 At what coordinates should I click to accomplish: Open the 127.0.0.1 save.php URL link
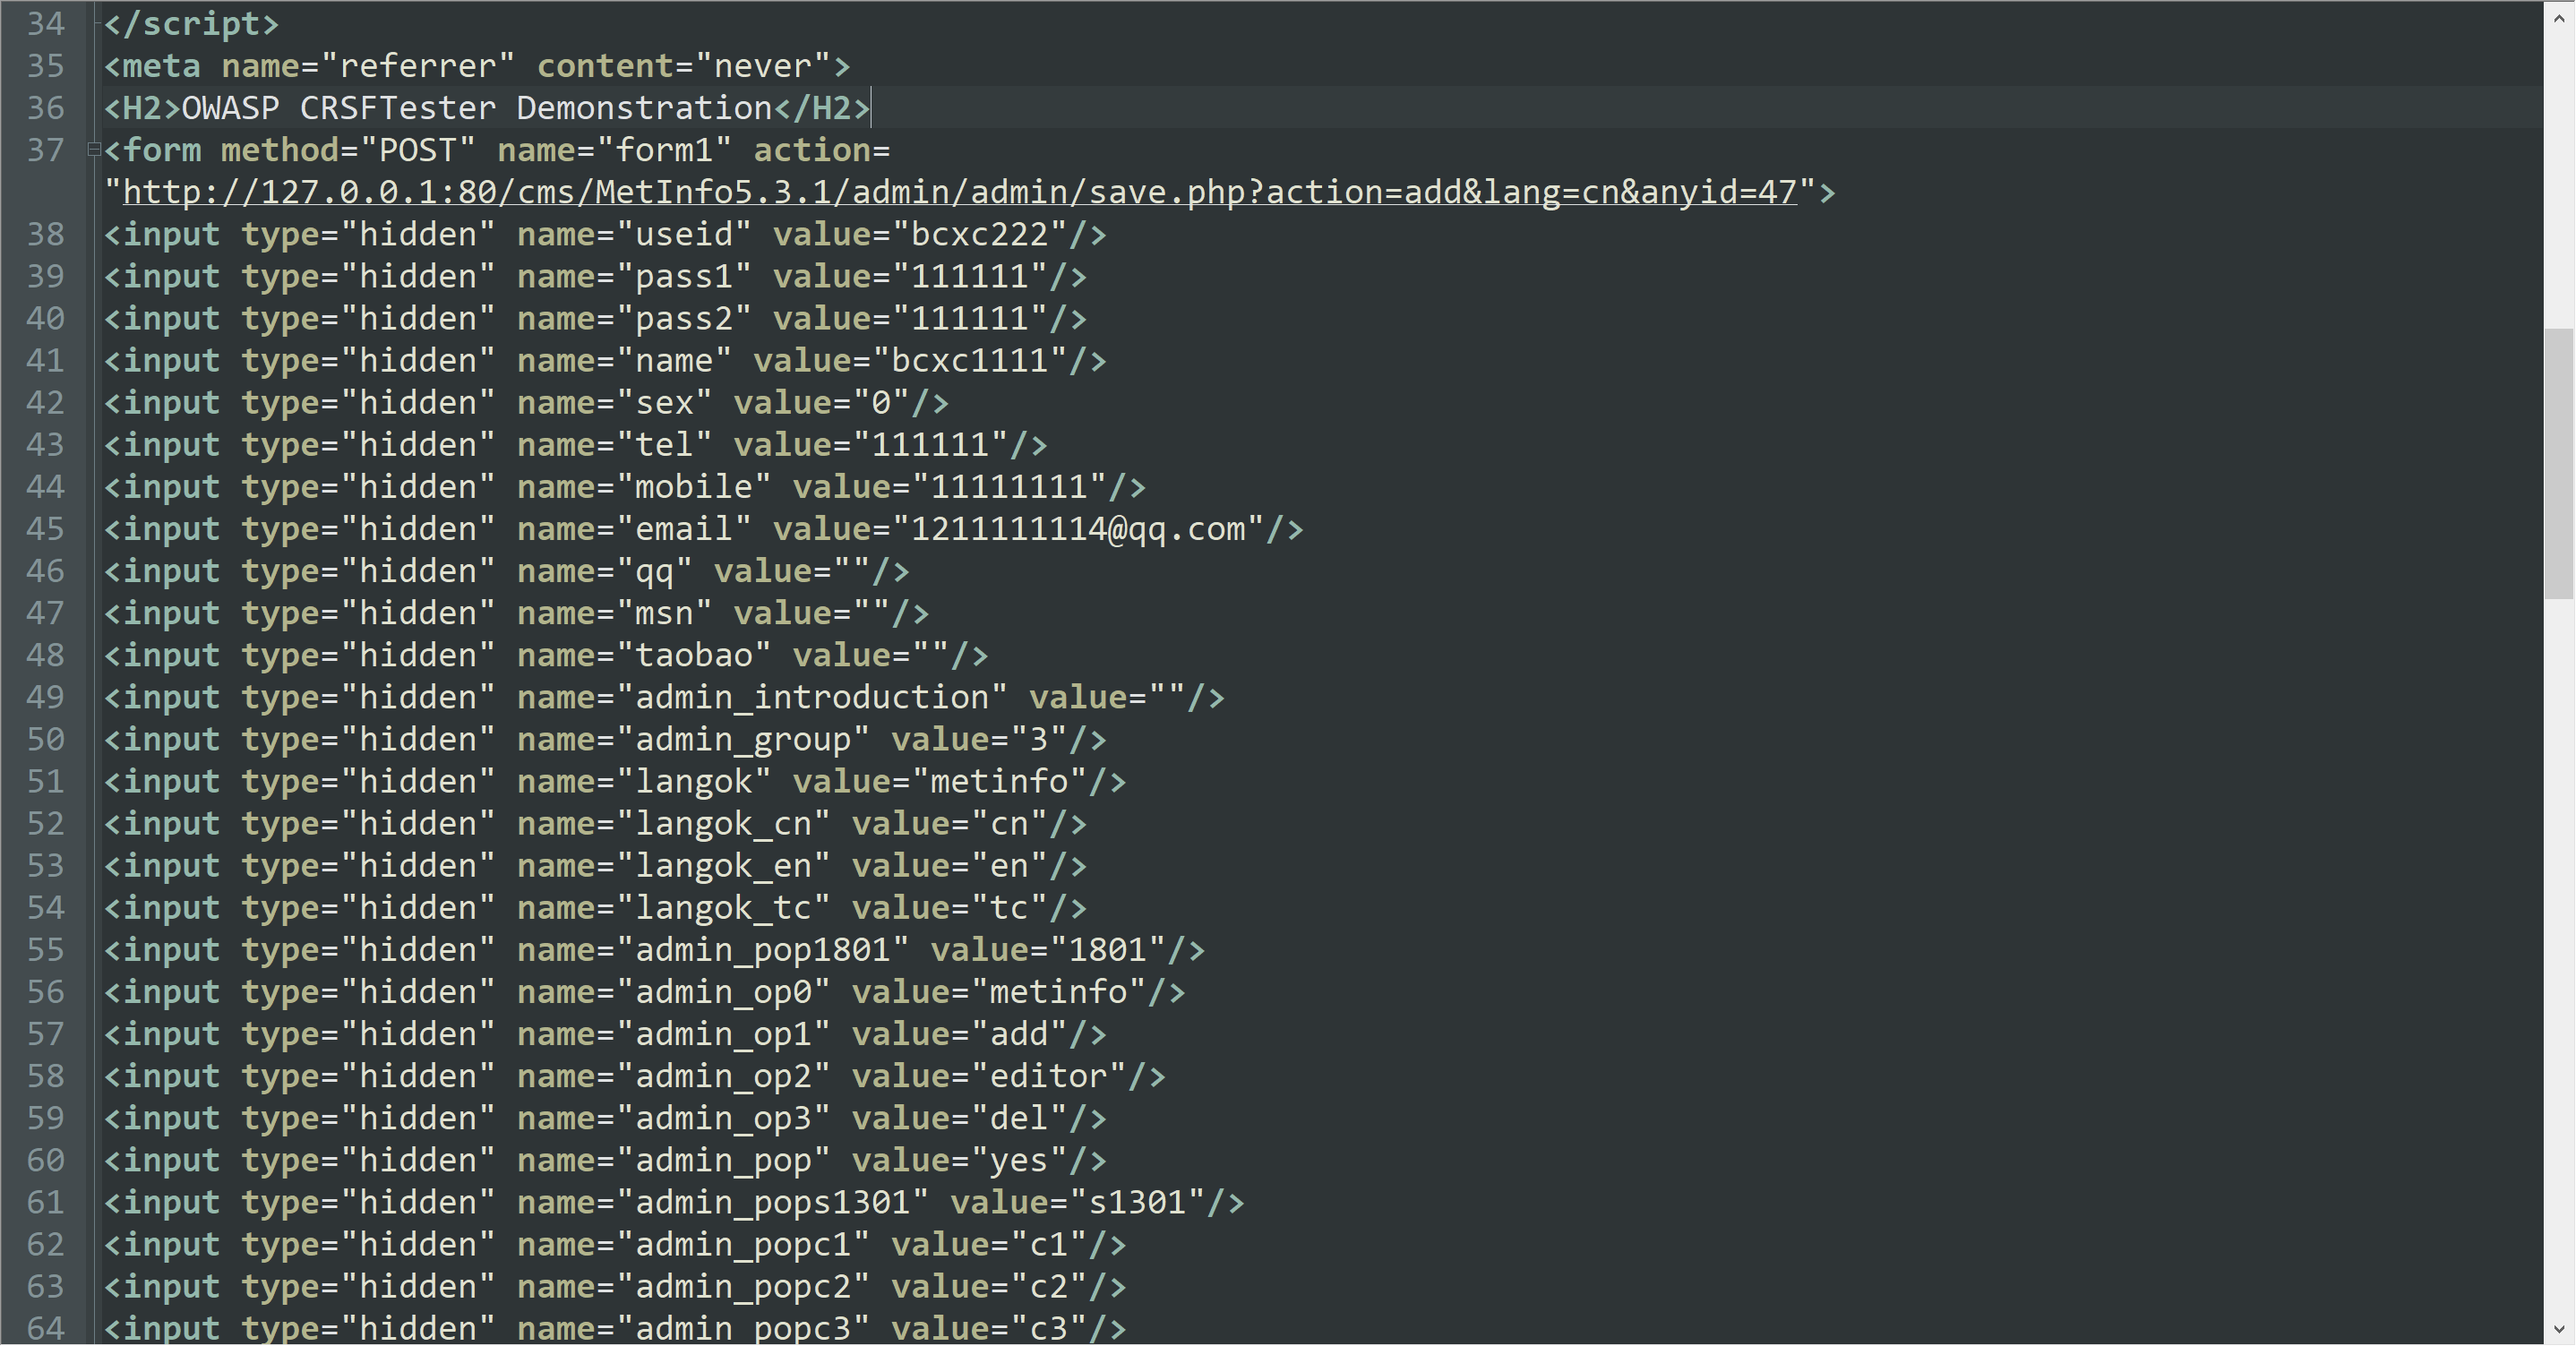(958, 192)
